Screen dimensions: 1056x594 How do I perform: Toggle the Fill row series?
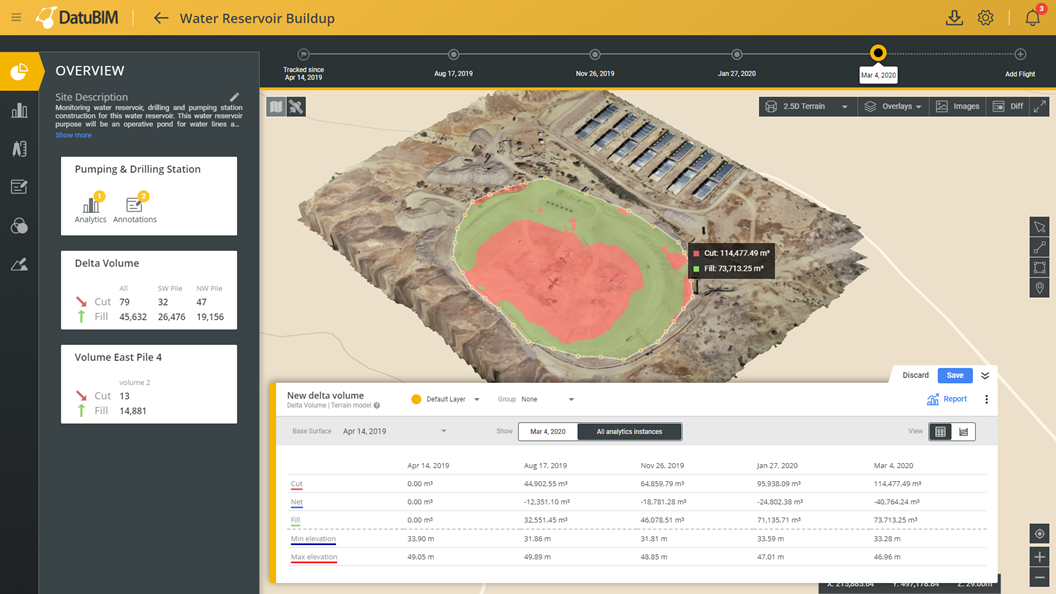coord(295,521)
